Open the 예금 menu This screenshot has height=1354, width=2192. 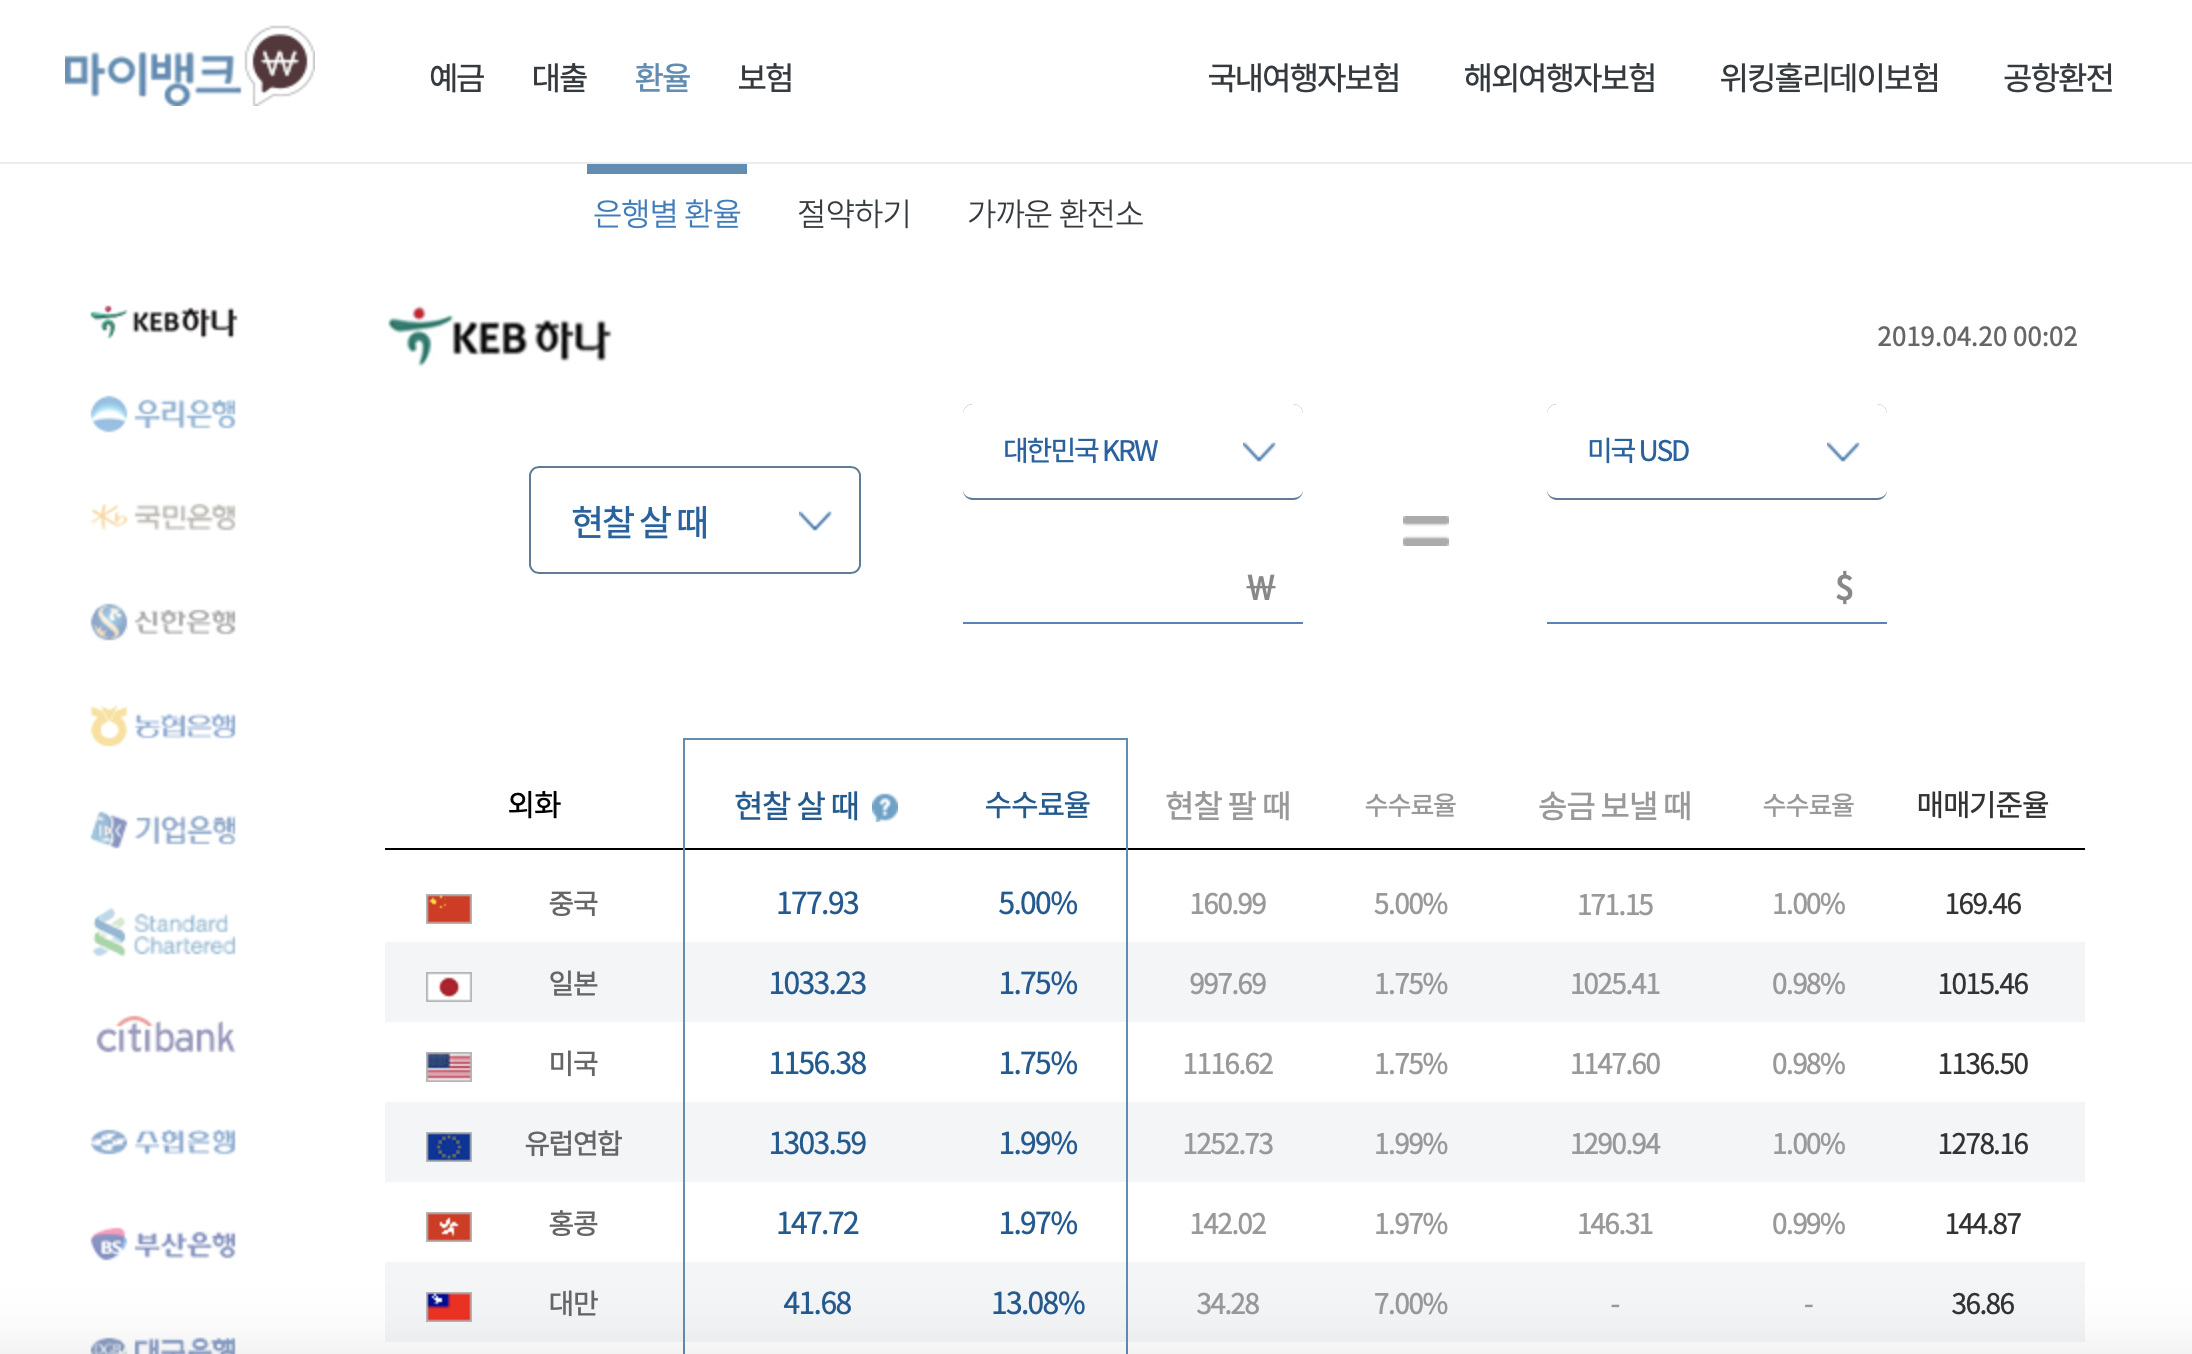[457, 77]
